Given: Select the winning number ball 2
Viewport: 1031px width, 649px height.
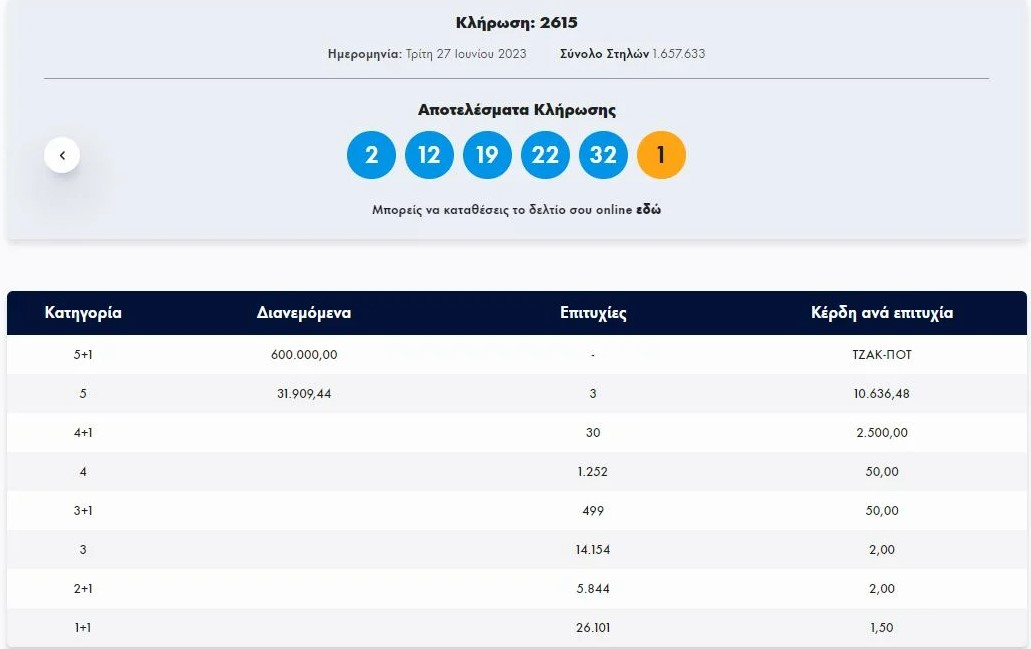Looking at the screenshot, I should point(370,155).
